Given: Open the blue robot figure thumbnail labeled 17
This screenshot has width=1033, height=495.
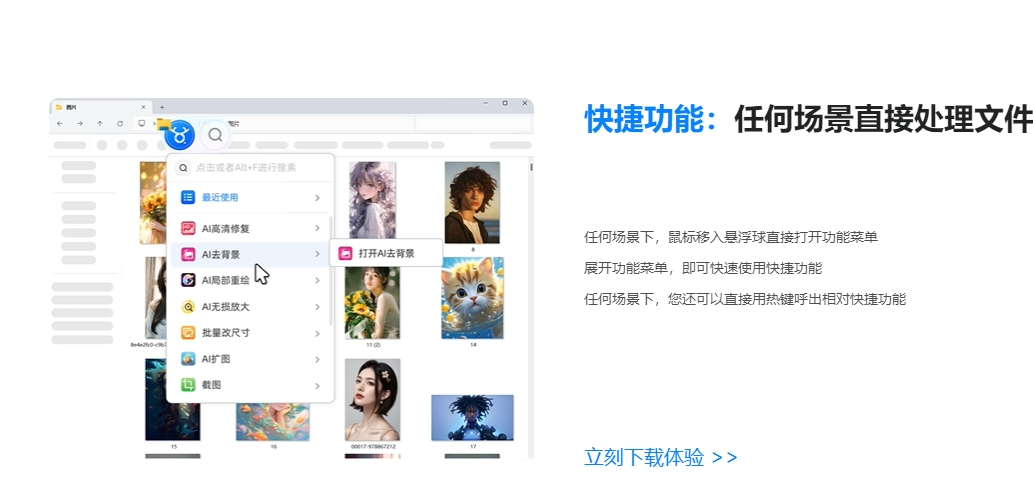Looking at the screenshot, I should tap(472, 418).
